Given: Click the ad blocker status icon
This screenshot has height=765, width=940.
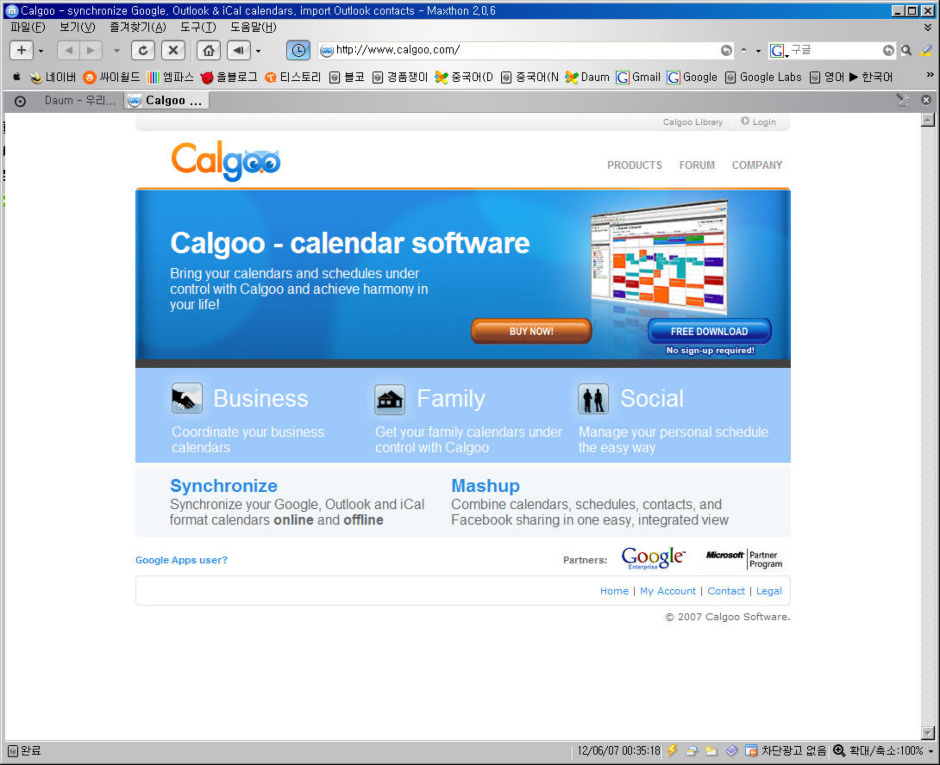Looking at the screenshot, I should coord(751,751).
